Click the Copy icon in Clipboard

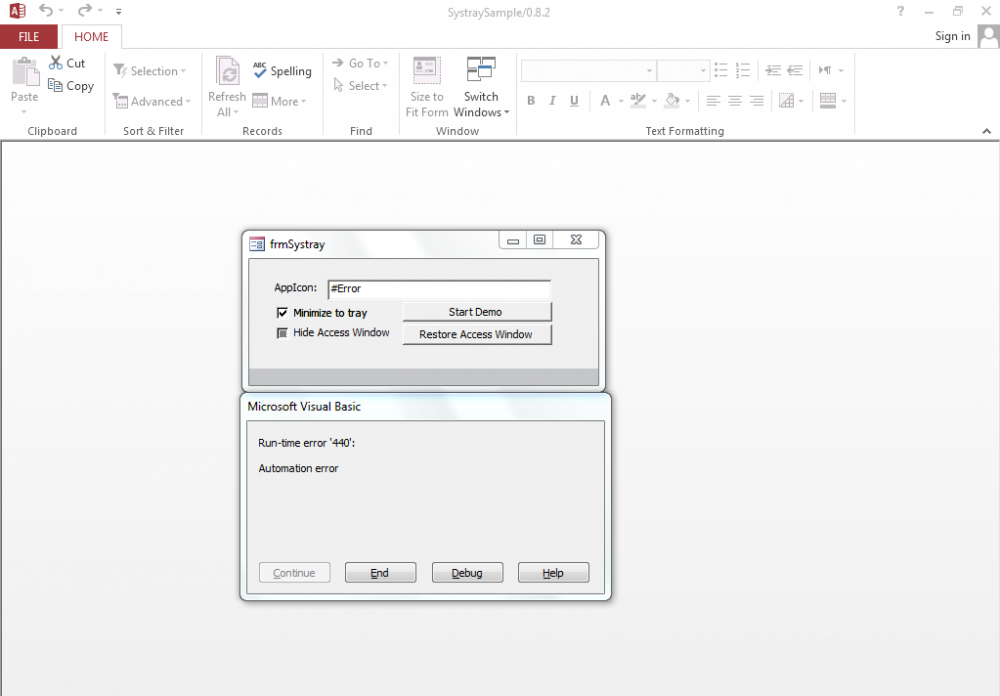point(55,85)
